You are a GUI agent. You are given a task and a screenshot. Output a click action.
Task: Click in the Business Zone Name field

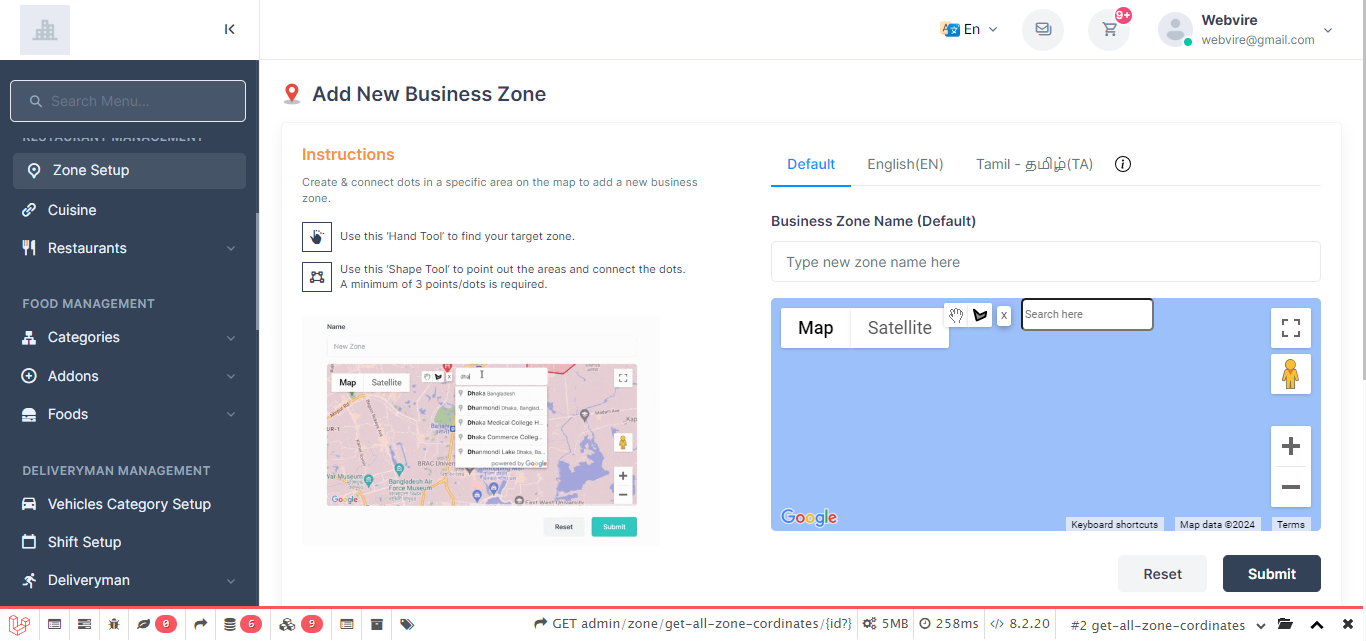[1045, 262]
